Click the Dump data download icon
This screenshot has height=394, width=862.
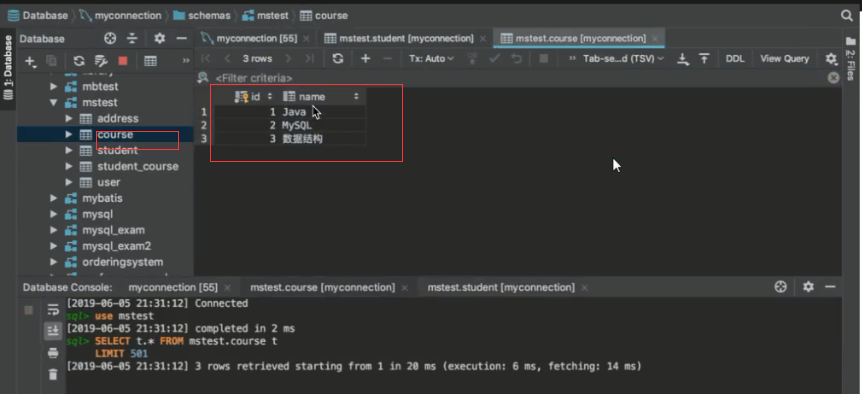pos(683,59)
